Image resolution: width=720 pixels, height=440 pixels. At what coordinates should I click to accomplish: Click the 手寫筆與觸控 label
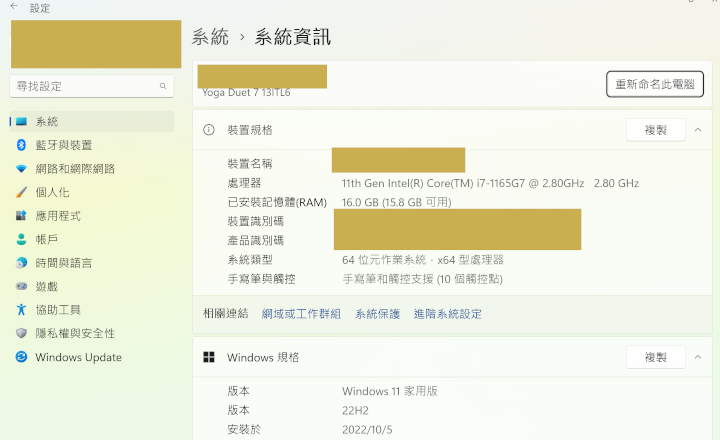coord(261,279)
